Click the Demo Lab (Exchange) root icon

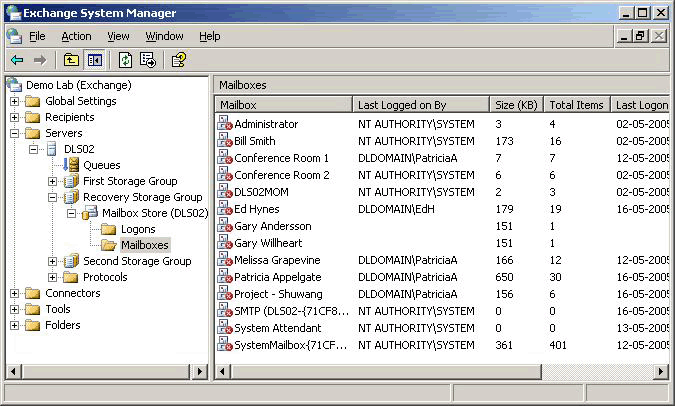pos(14,85)
